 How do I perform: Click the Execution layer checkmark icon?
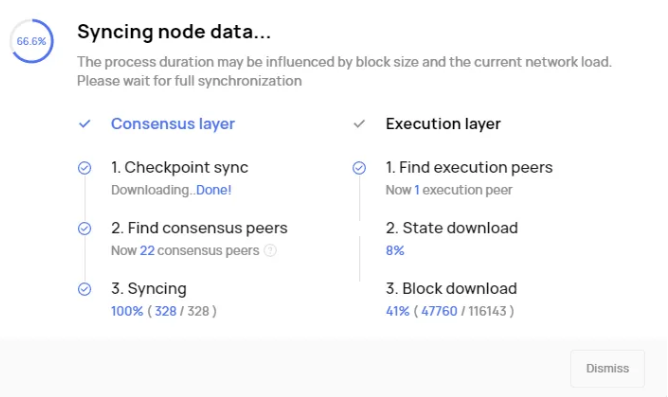point(359,124)
